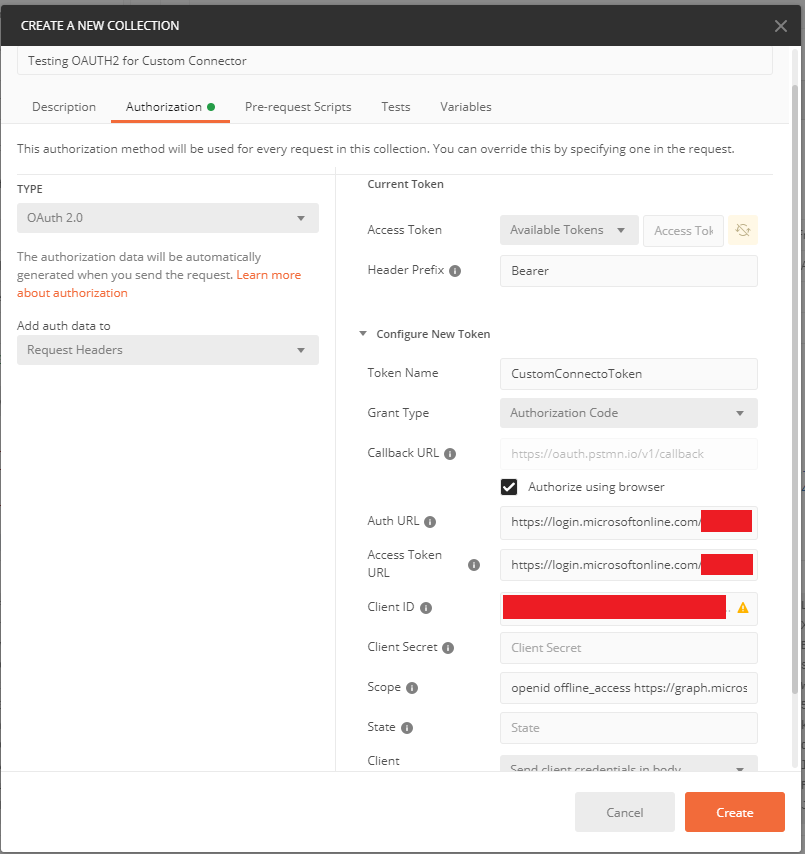Click the info icon next to Header Prefix
Viewport: 805px width, 854px height.
coord(455,271)
